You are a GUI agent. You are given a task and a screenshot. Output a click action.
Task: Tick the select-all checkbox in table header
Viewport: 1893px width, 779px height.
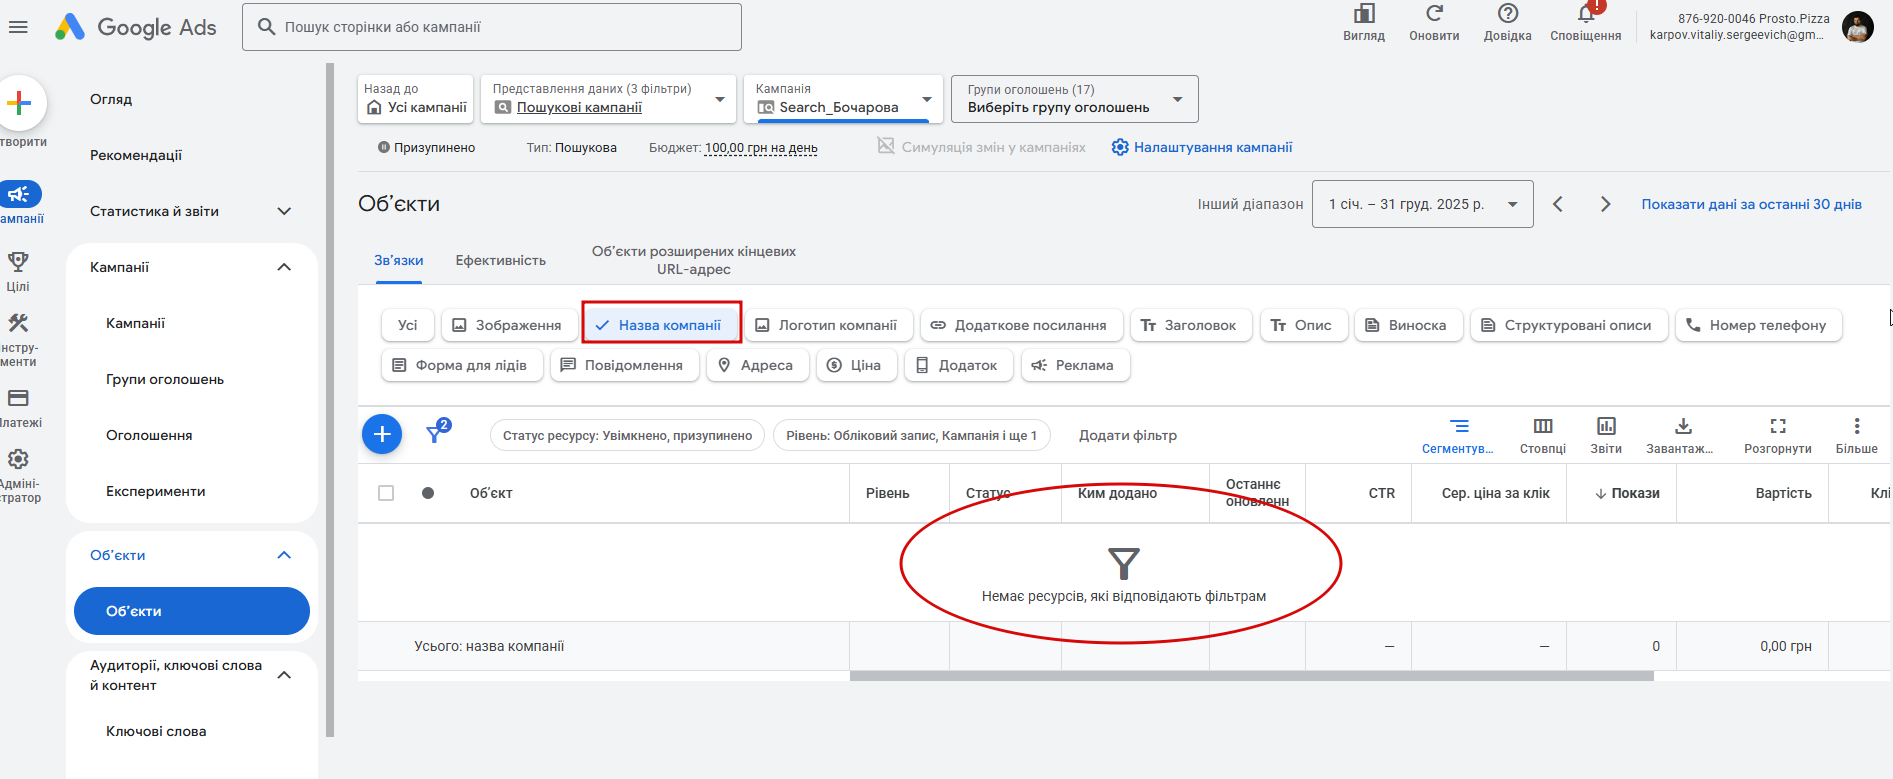pyautogui.click(x=386, y=493)
